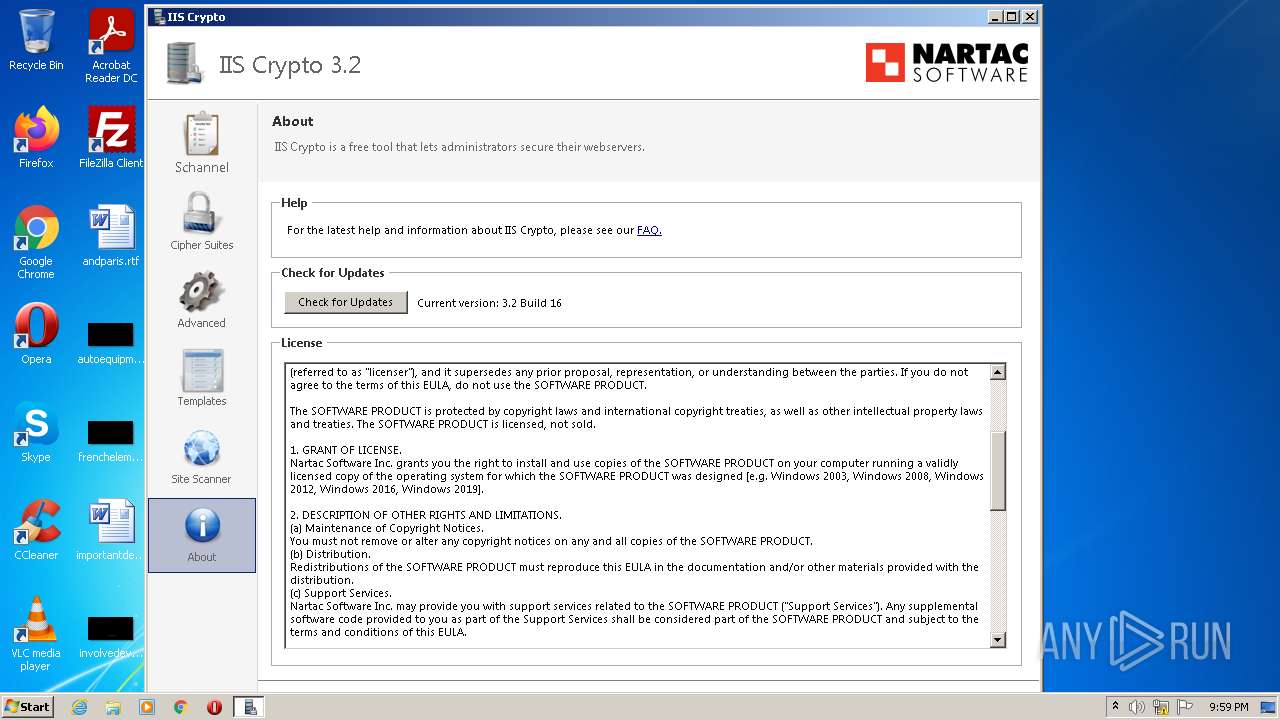Click the 9:59 PM taskbar clock

click(x=1228, y=707)
